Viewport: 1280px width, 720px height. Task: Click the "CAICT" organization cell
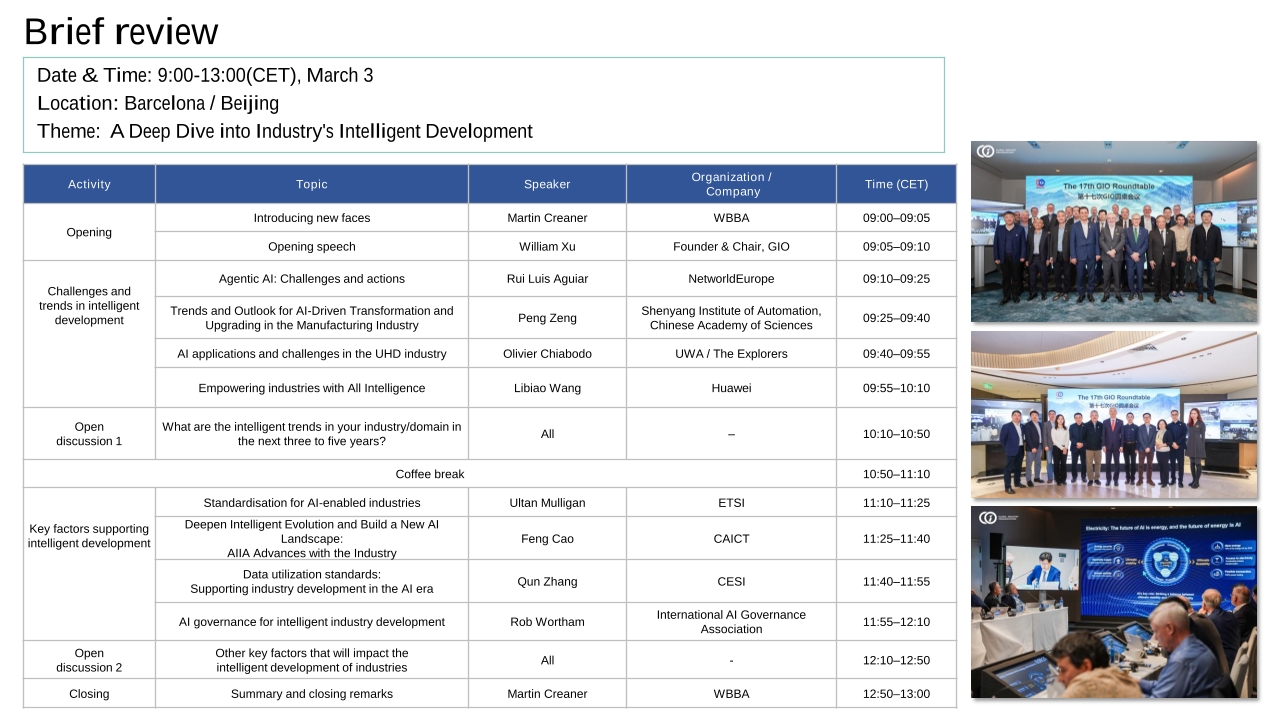(x=731, y=539)
